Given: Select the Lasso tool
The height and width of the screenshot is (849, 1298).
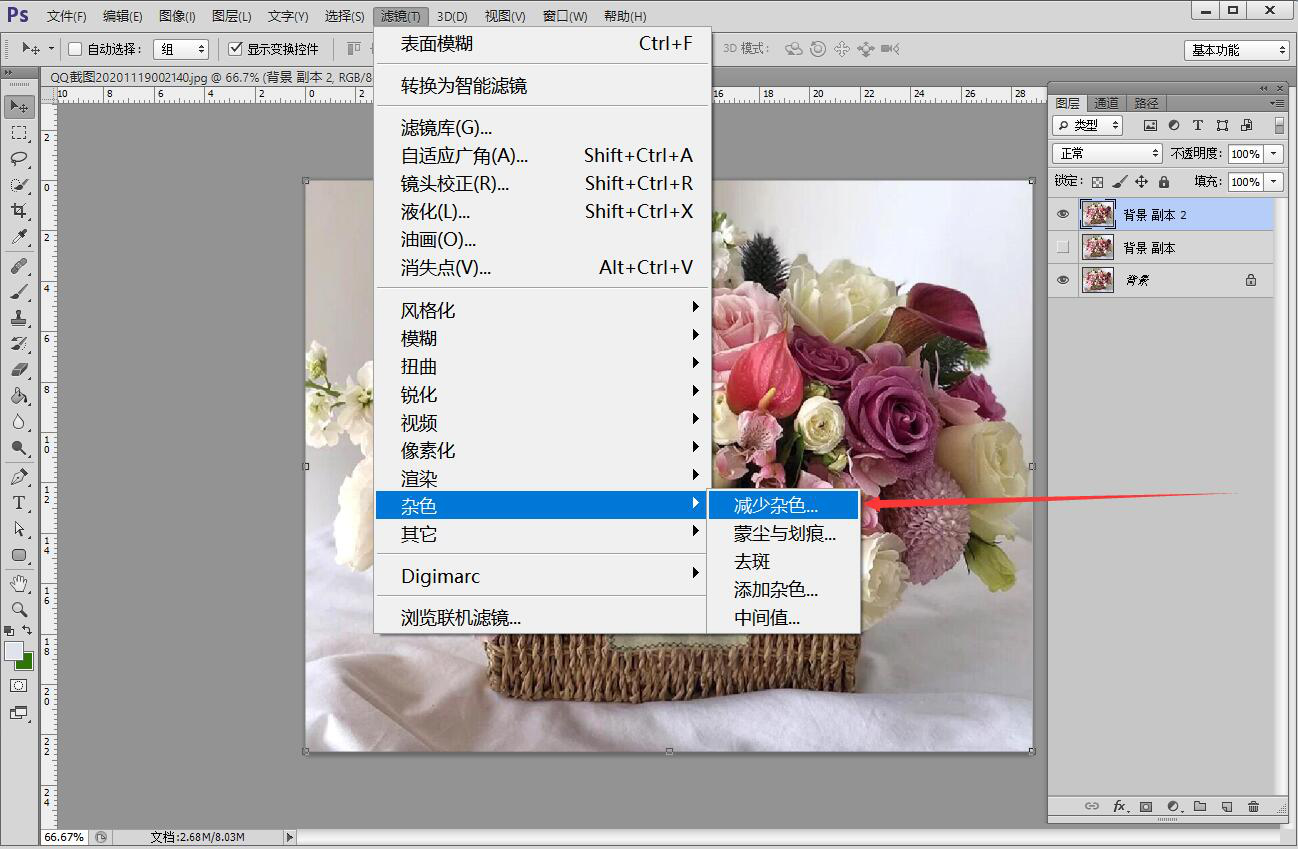Looking at the screenshot, I should (19, 159).
